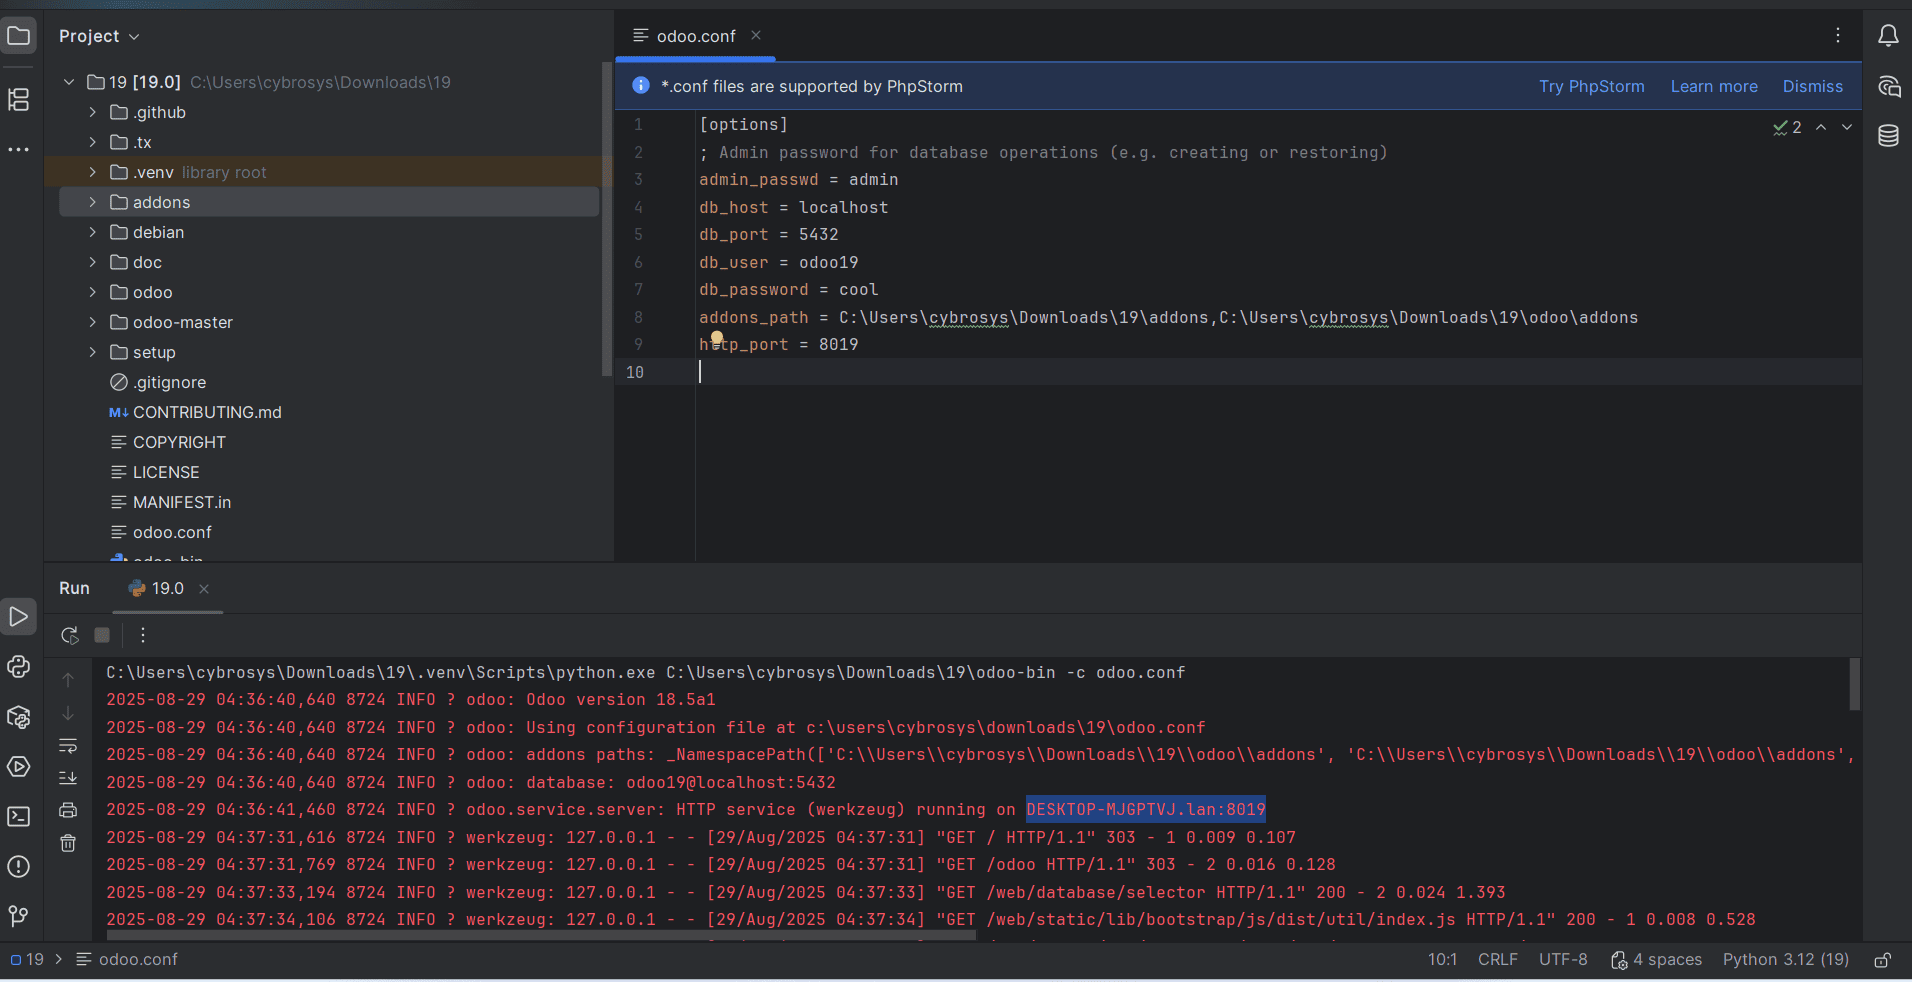1912x982 pixels.
Task: Print the console output
Action: click(x=68, y=810)
